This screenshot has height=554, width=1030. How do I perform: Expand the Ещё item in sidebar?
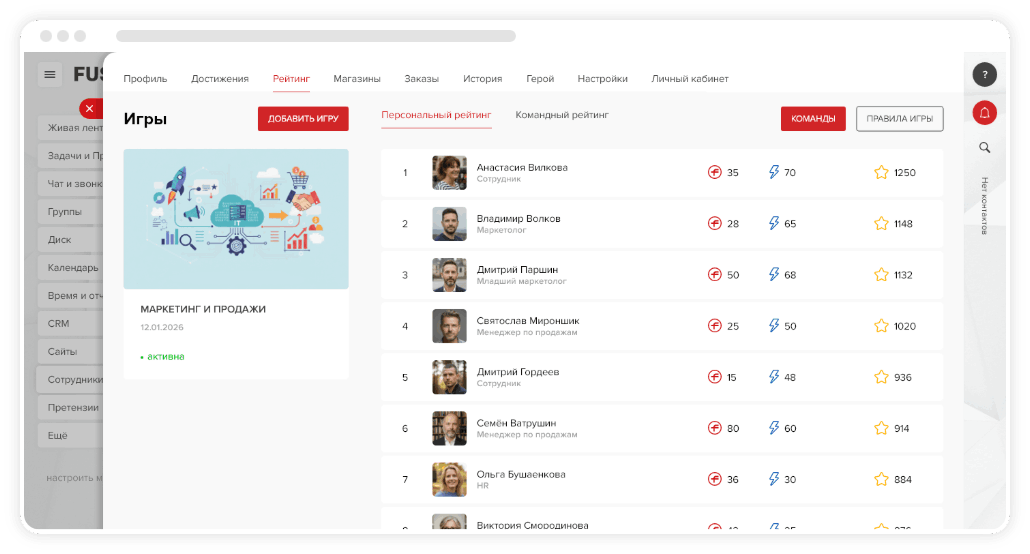[58, 436]
